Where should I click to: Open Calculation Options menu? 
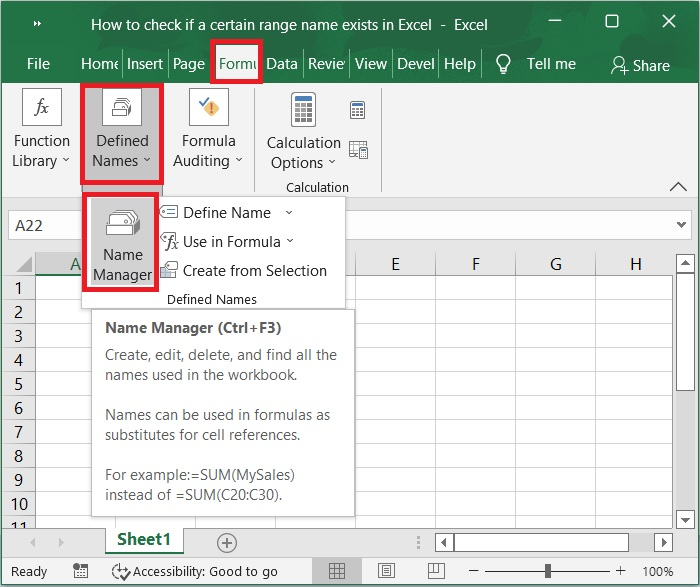(x=304, y=133)
